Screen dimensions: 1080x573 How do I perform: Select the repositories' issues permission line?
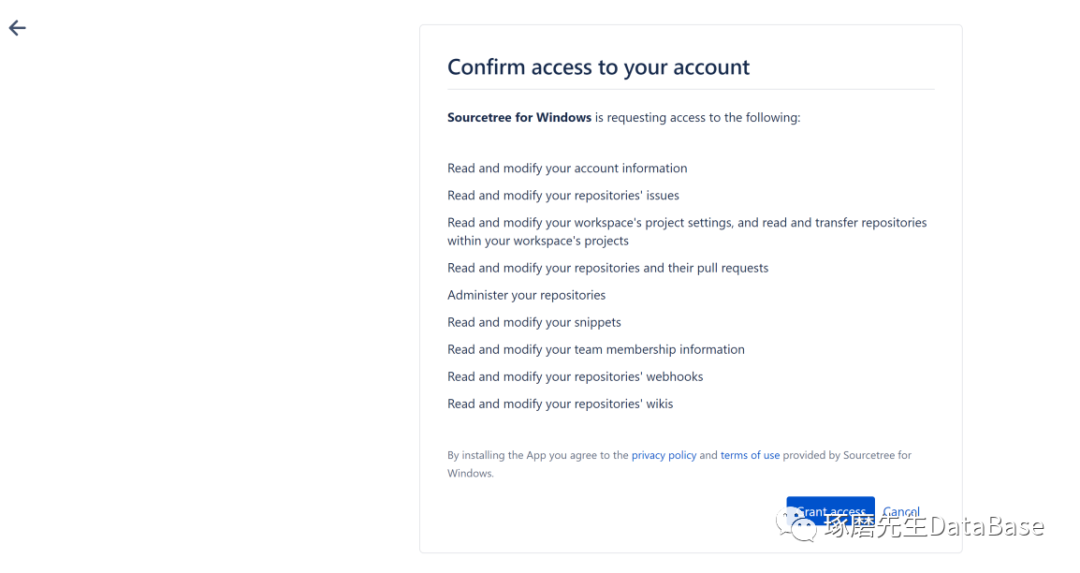pyautogui.click(x=563, y=195)
